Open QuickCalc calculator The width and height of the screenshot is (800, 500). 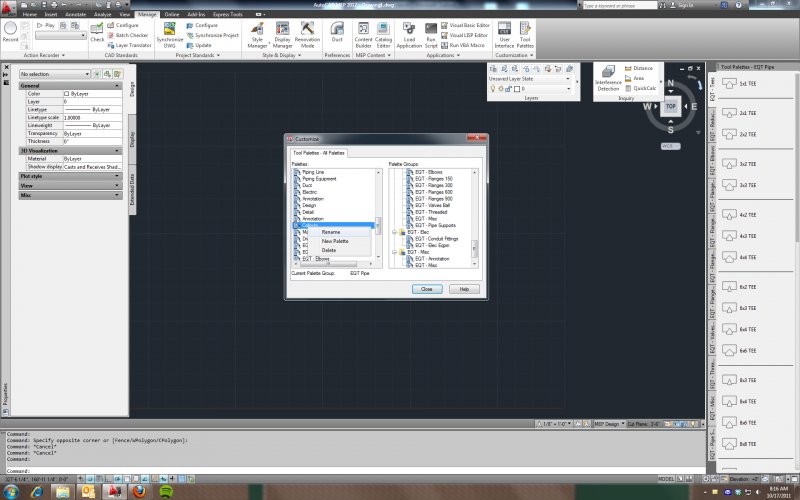pyautogui.click(x=640, y=88)
